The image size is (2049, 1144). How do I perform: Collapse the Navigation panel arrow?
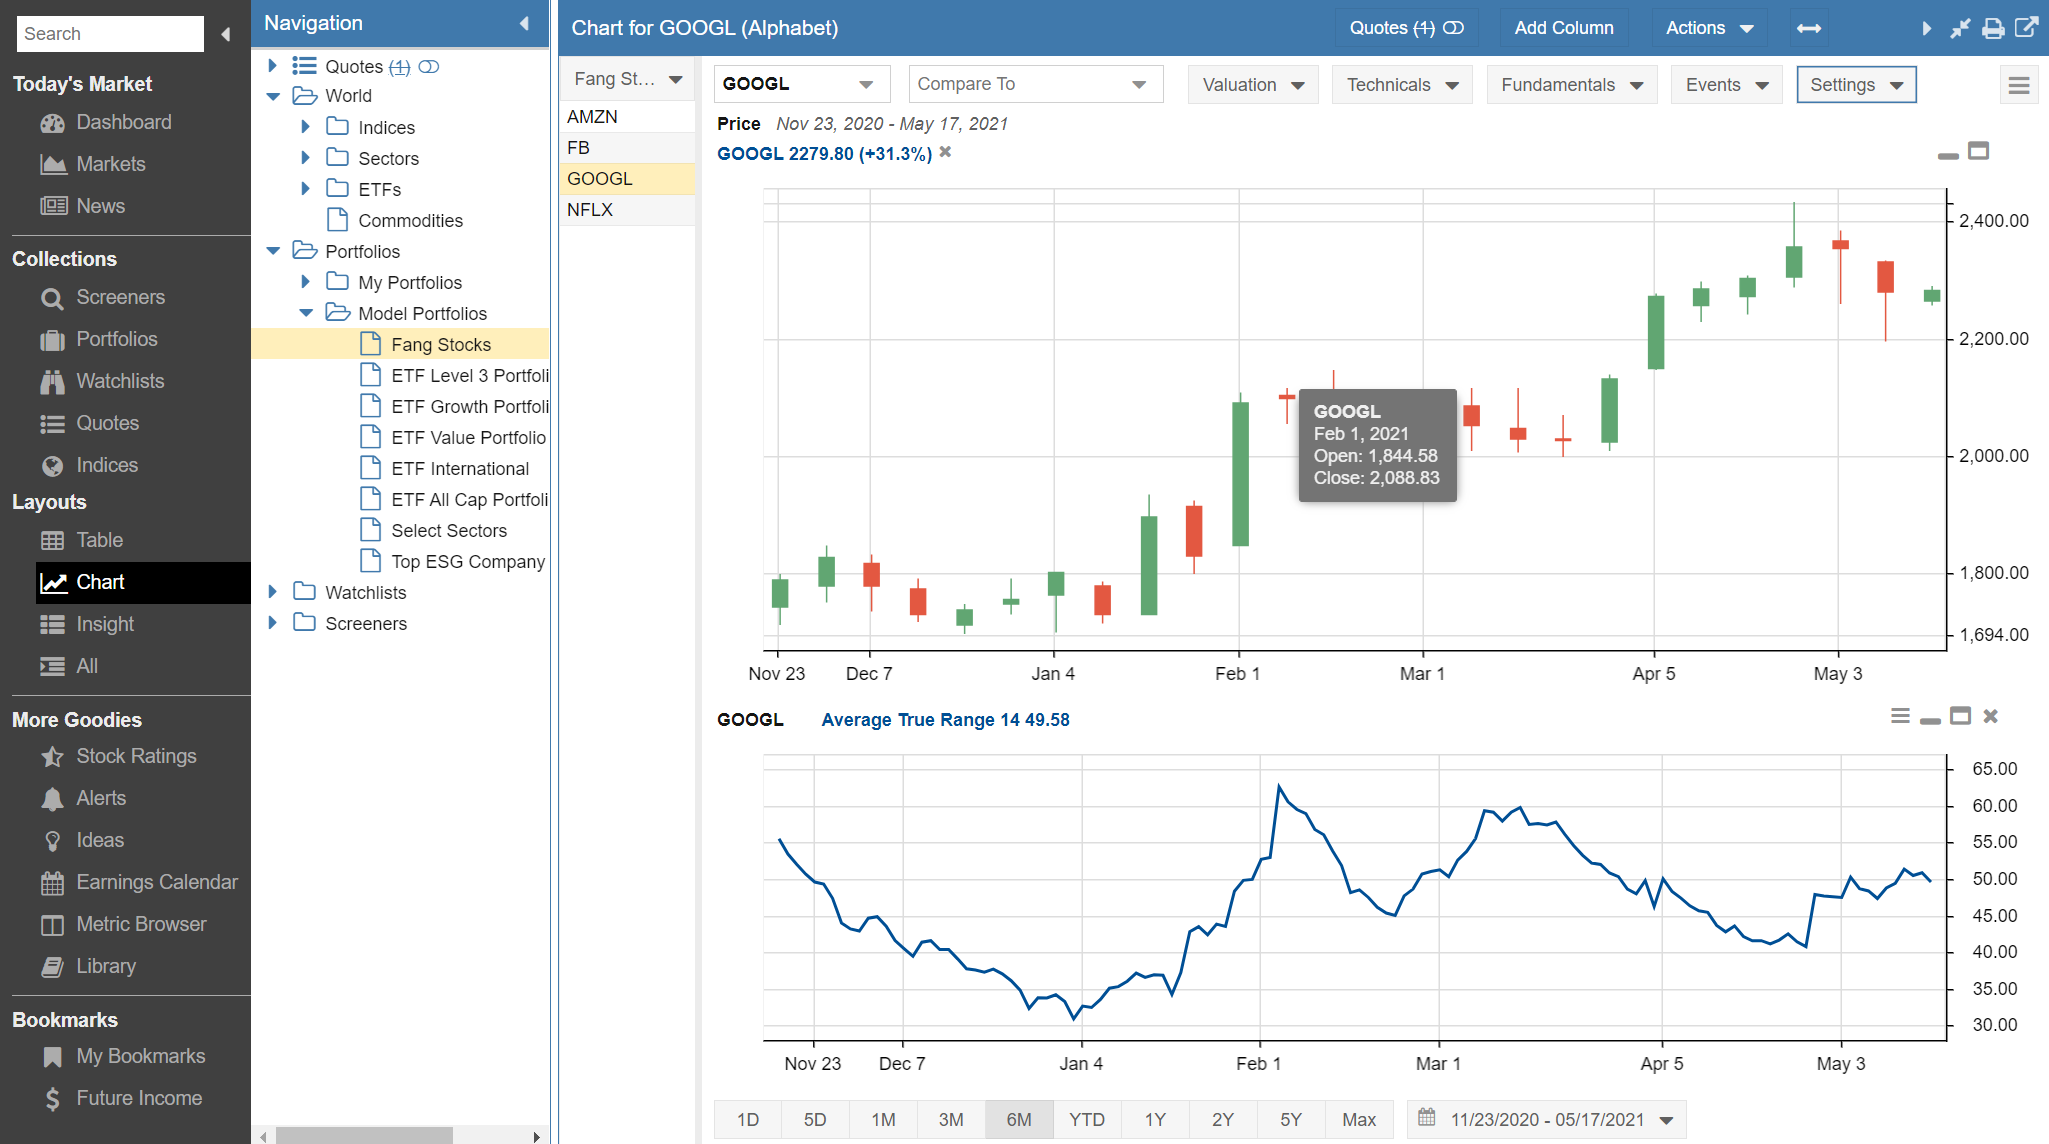[524, 23]
